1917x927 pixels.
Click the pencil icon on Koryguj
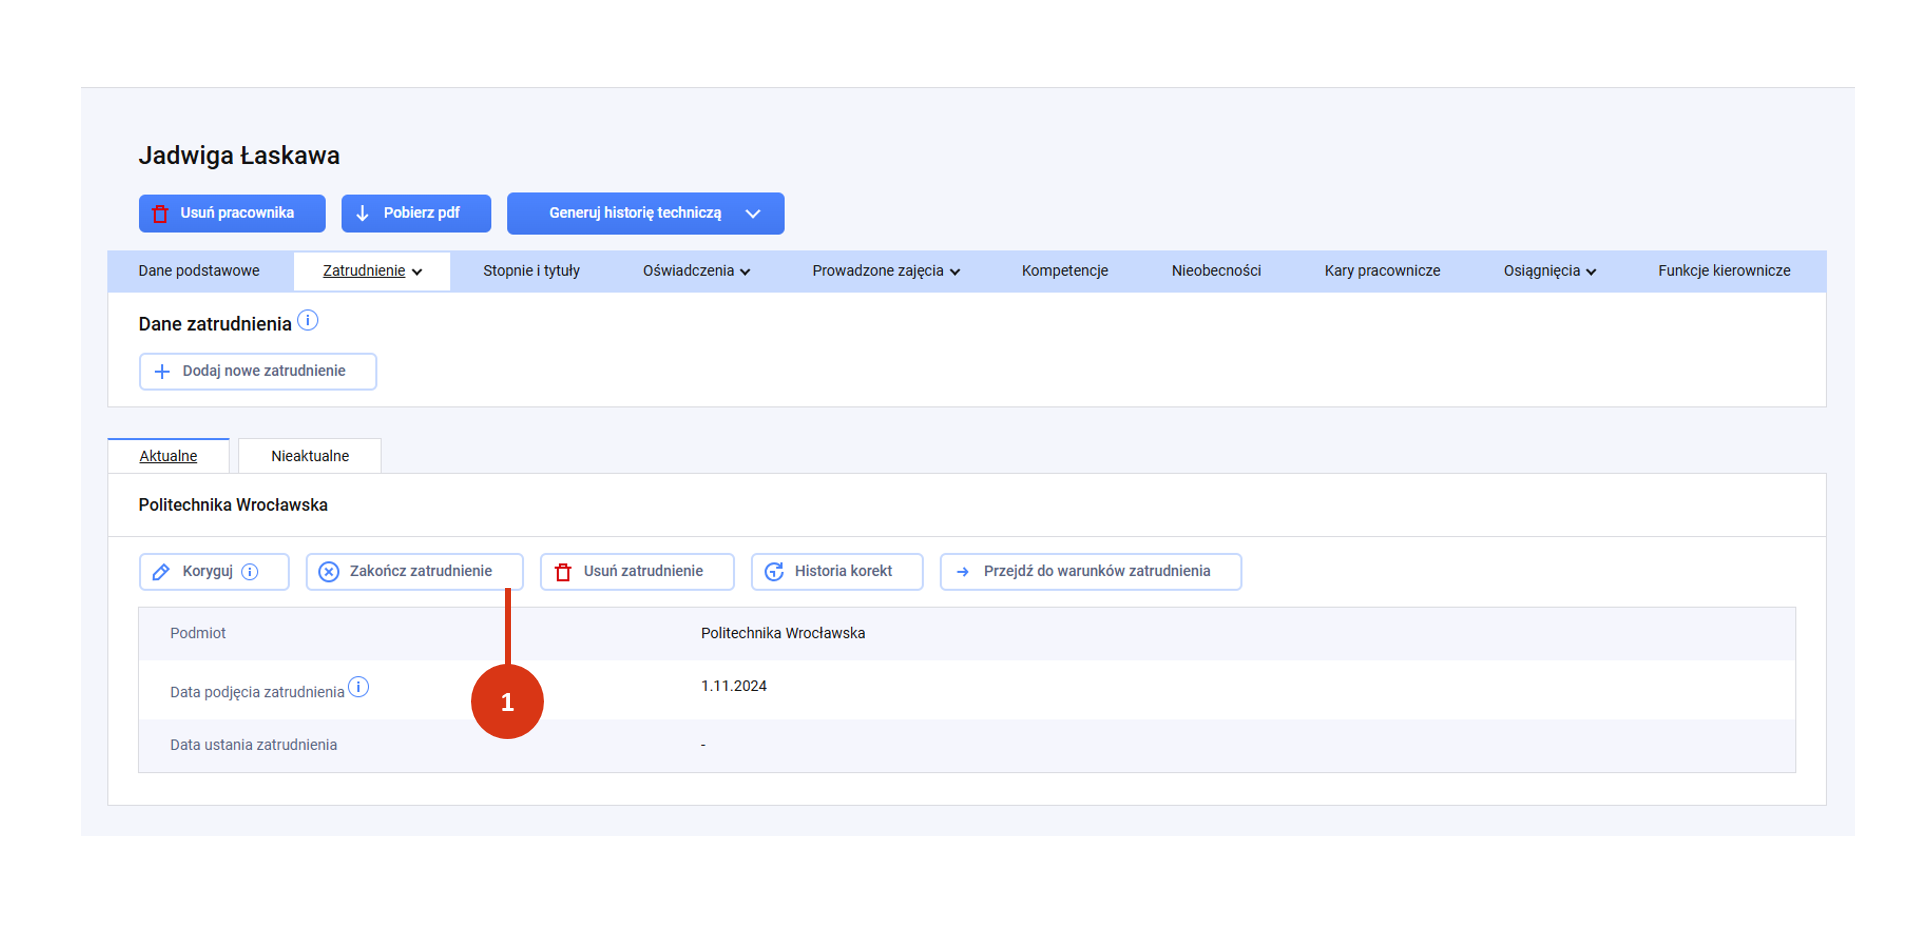point(161,572)
